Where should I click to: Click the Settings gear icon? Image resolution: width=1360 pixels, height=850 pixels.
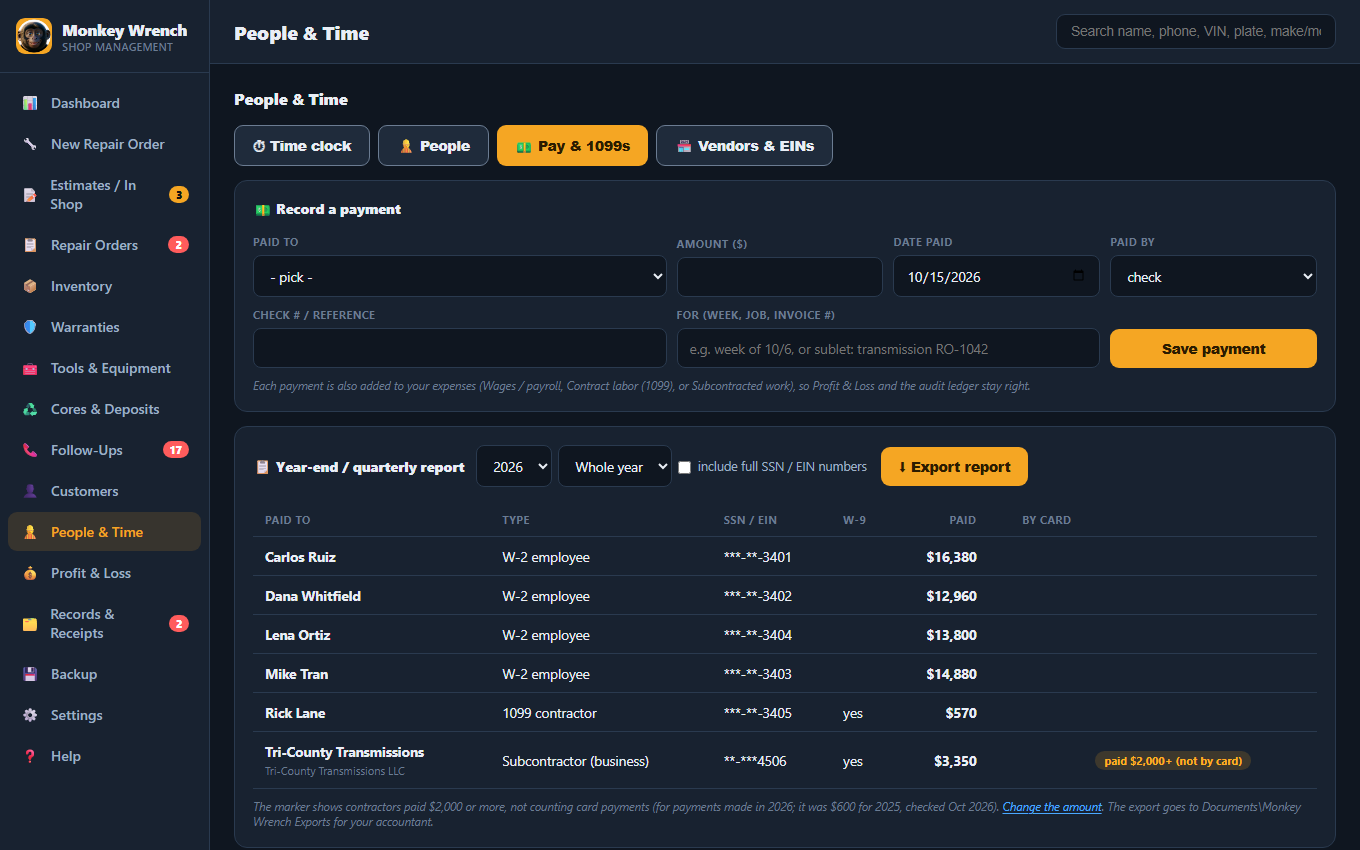(x=30, y=715)
